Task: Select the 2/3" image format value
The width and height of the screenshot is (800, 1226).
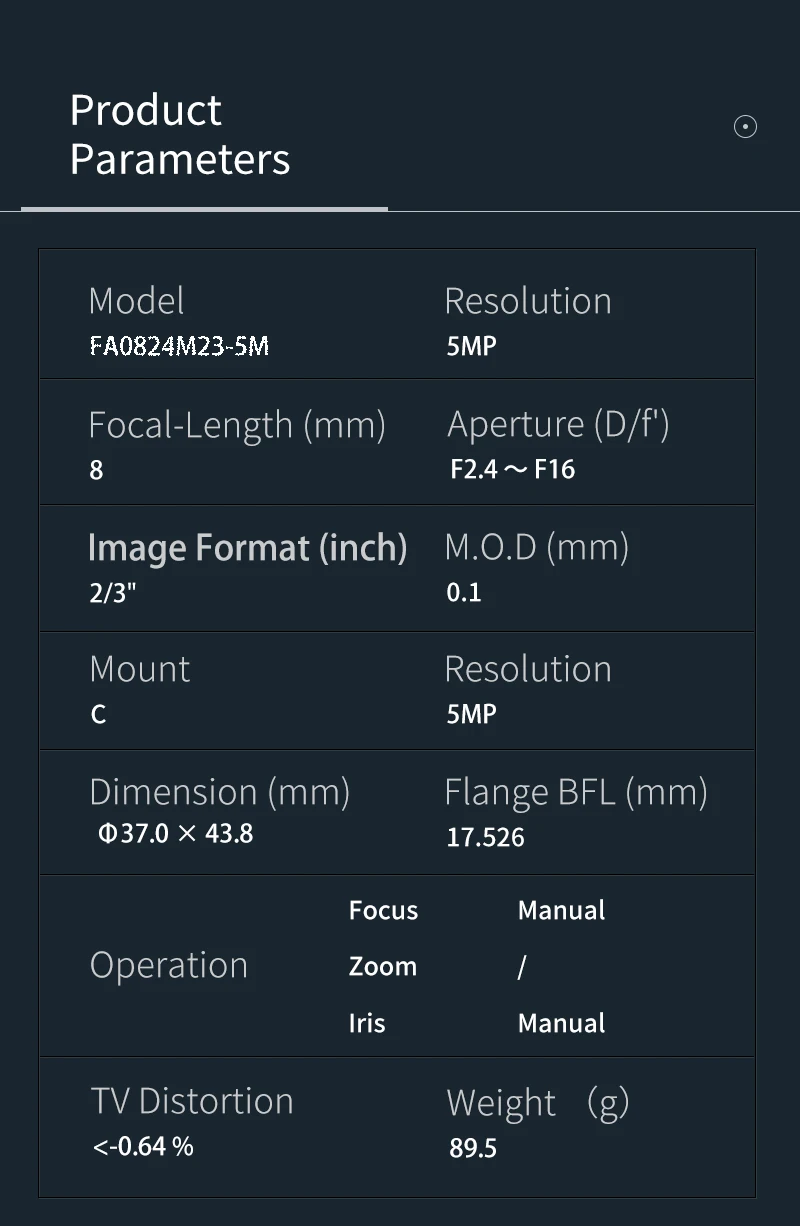Action: [112, 592]
